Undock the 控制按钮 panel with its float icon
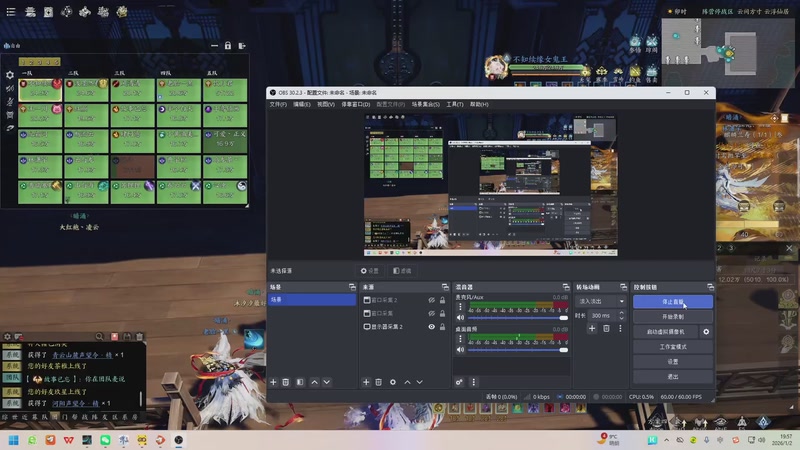The image size is (800, 450). (x=710, y=287)
